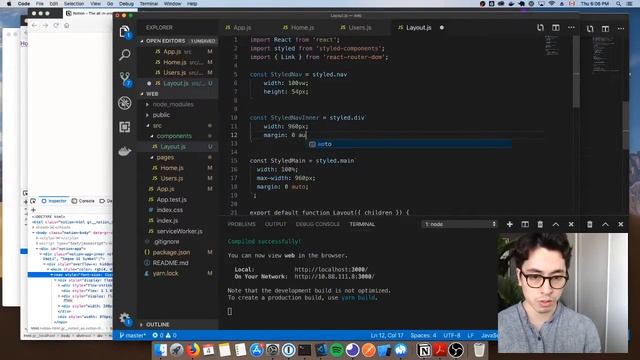This screenshot has height=360, width=640.
Task: Click the master branch in status bar
Action: click(132, 335)
